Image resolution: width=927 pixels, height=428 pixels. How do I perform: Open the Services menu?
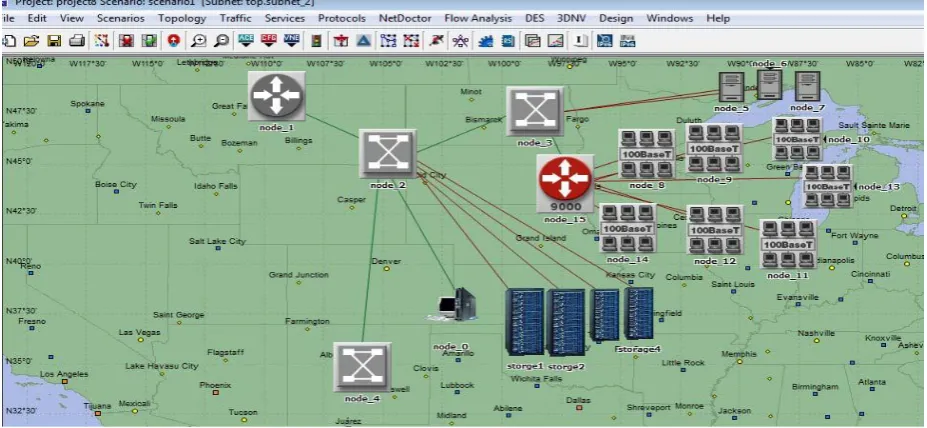pos(285,18)
